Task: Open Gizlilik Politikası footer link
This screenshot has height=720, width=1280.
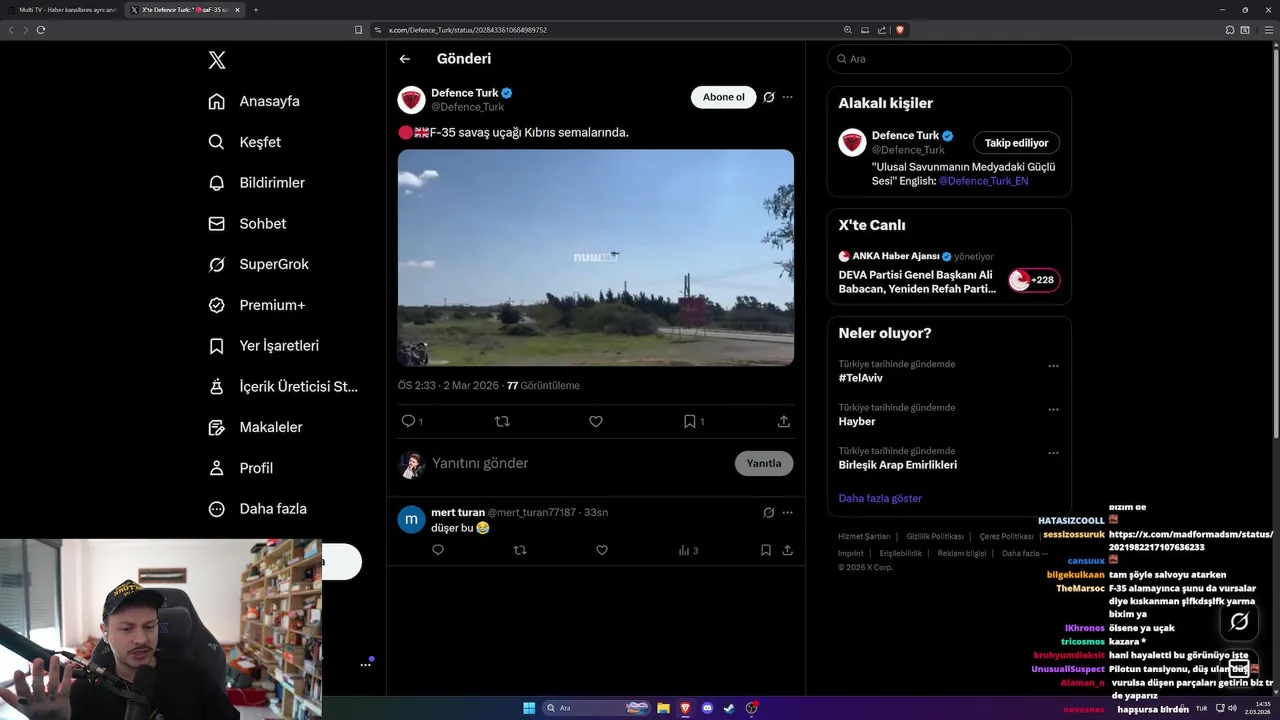Action: 935,537
